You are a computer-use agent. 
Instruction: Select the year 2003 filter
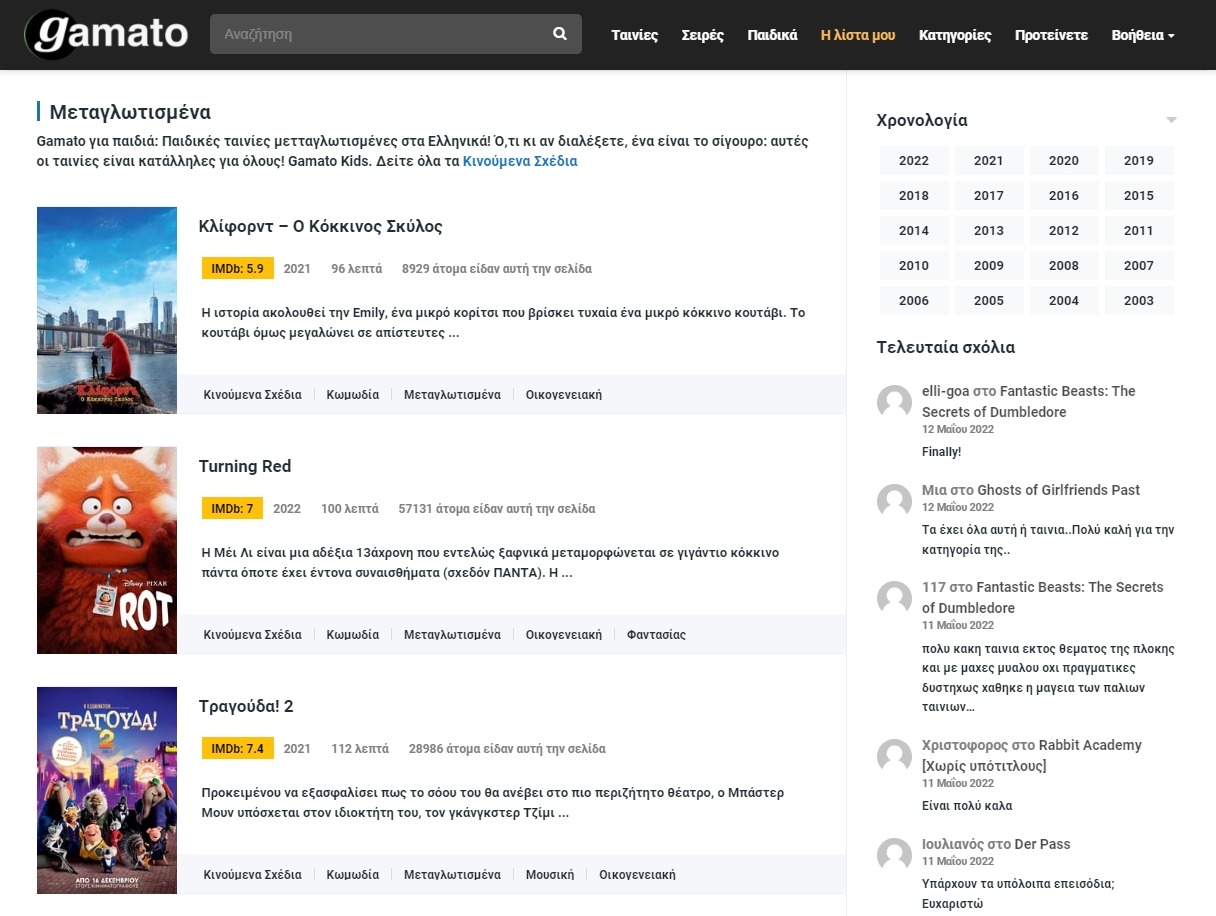point(1138,301)
